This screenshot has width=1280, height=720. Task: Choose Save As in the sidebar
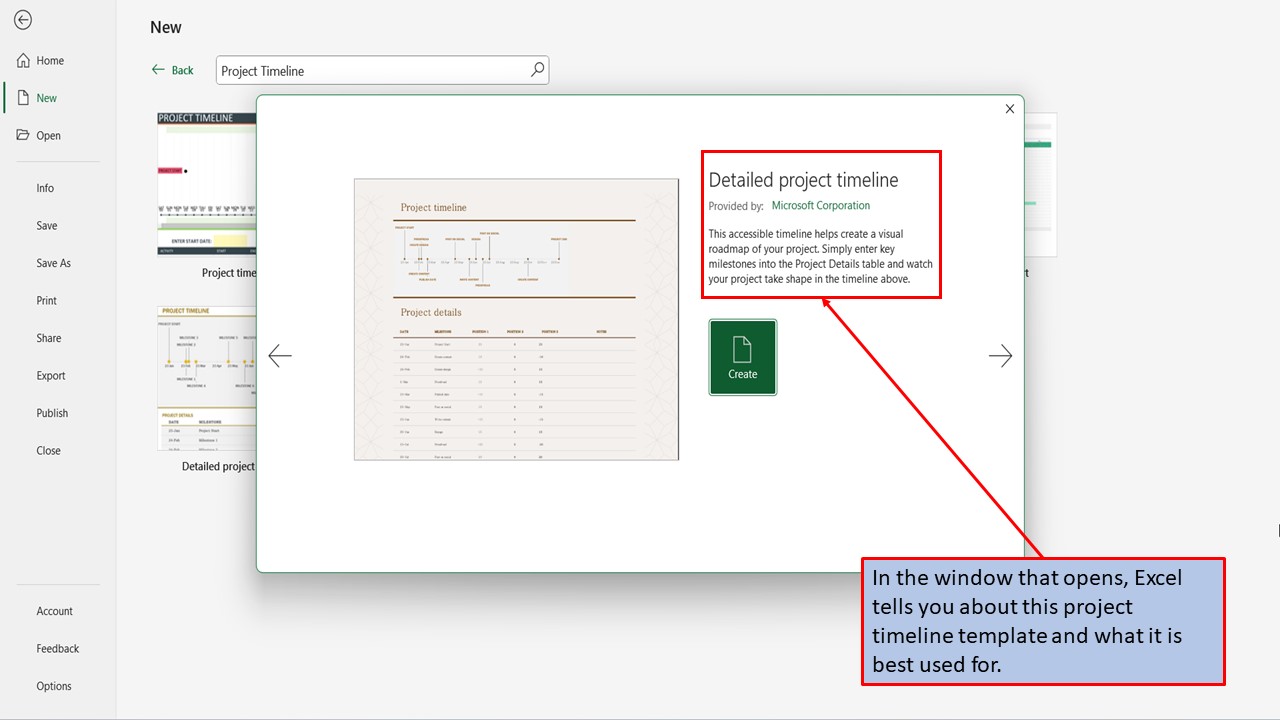(x=53, y=263)
